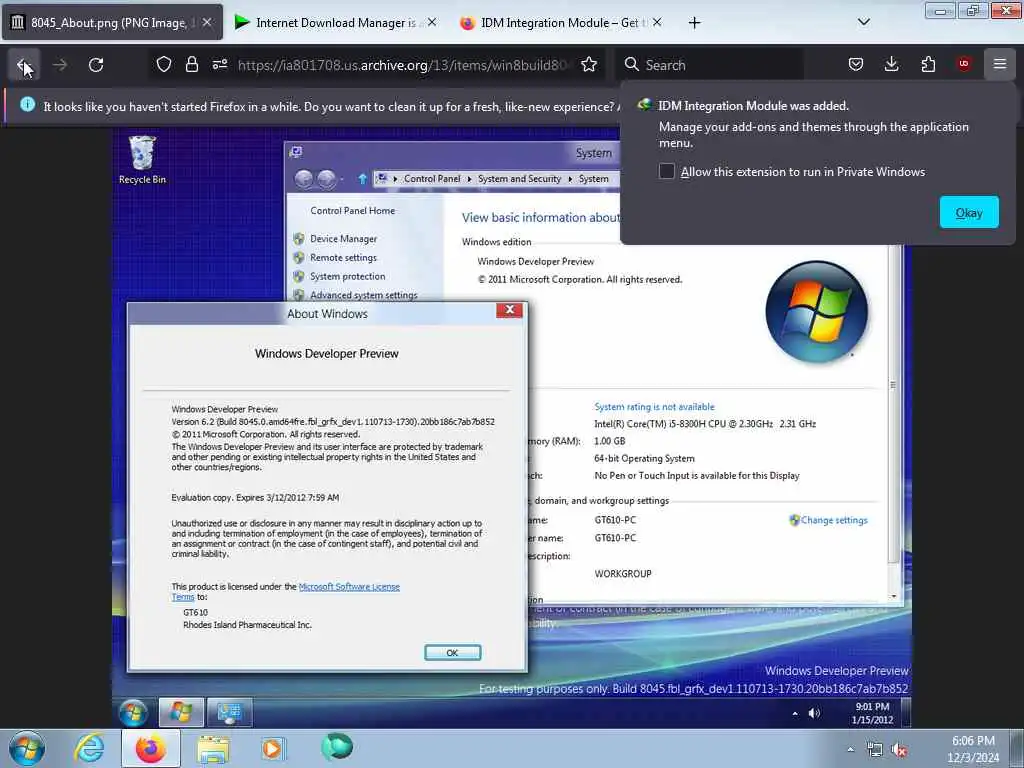Show hidden system tray icons

point(850,750)
